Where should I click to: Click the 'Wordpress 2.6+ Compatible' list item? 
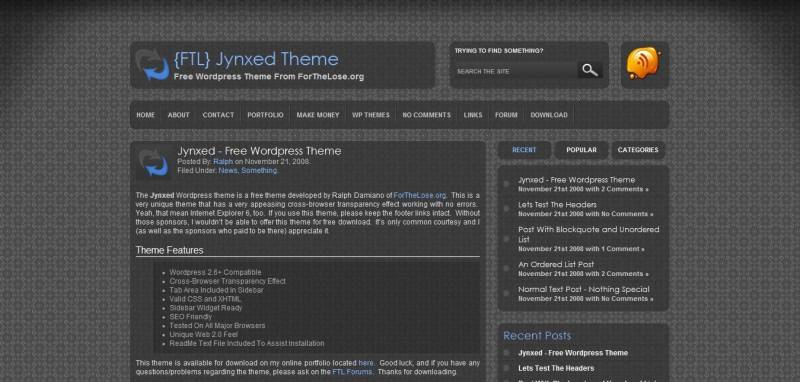(215, 272)
